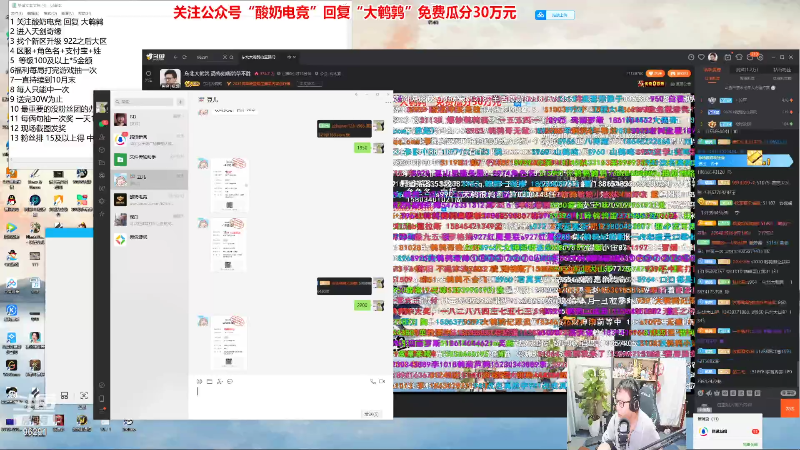Select the first tab of Douyu chat panel

(712, 70)
